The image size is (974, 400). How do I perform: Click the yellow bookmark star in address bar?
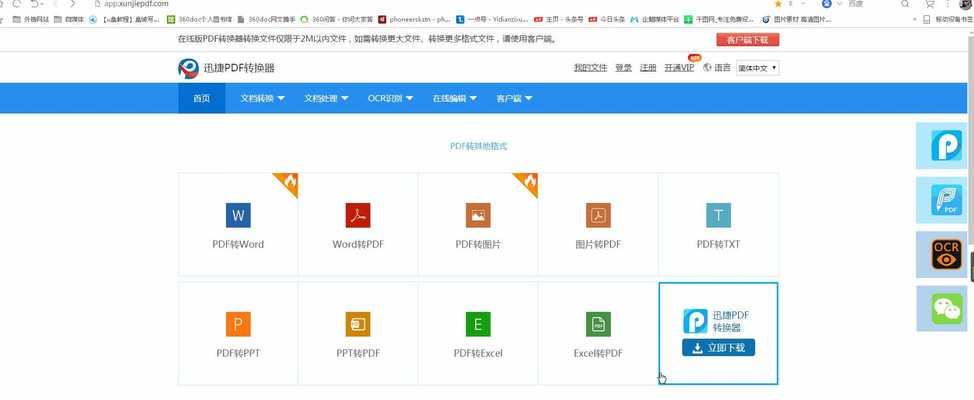(778, 4)
